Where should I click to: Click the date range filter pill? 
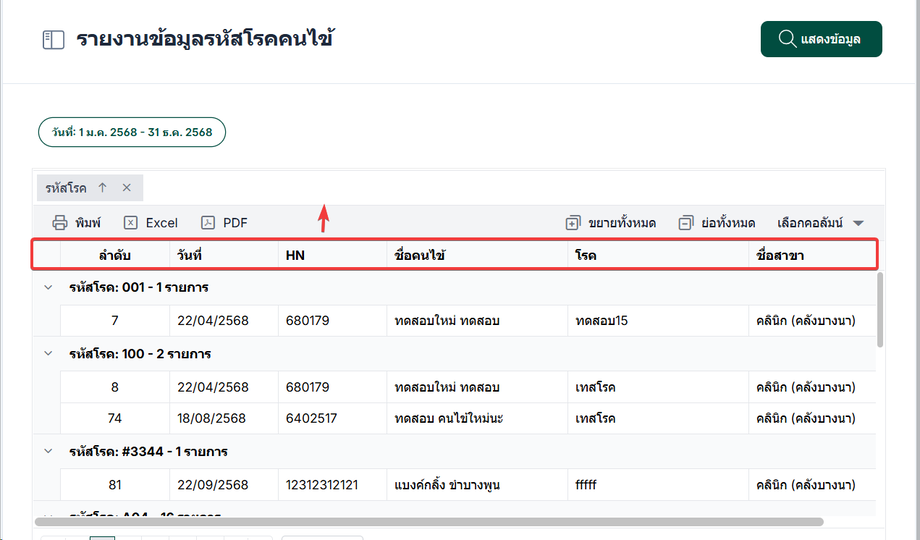click(132, 133)
